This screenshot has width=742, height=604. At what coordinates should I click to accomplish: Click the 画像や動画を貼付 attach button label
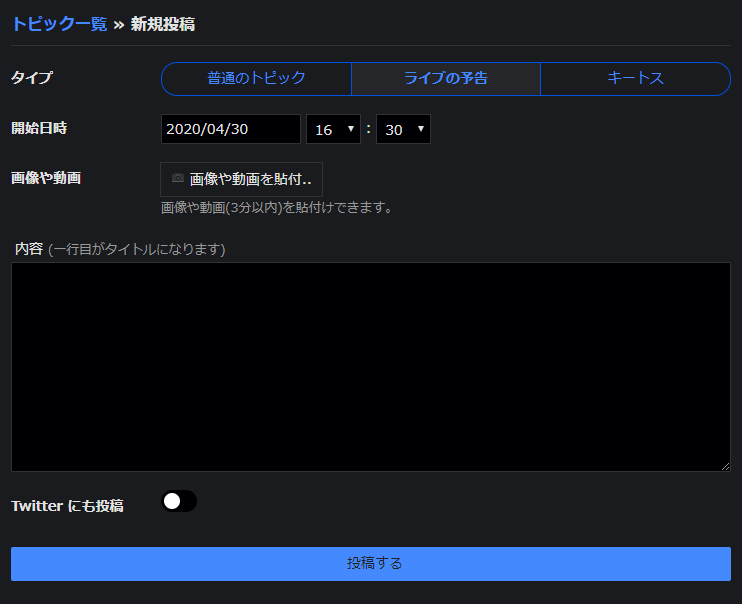[x=250, y=180]
